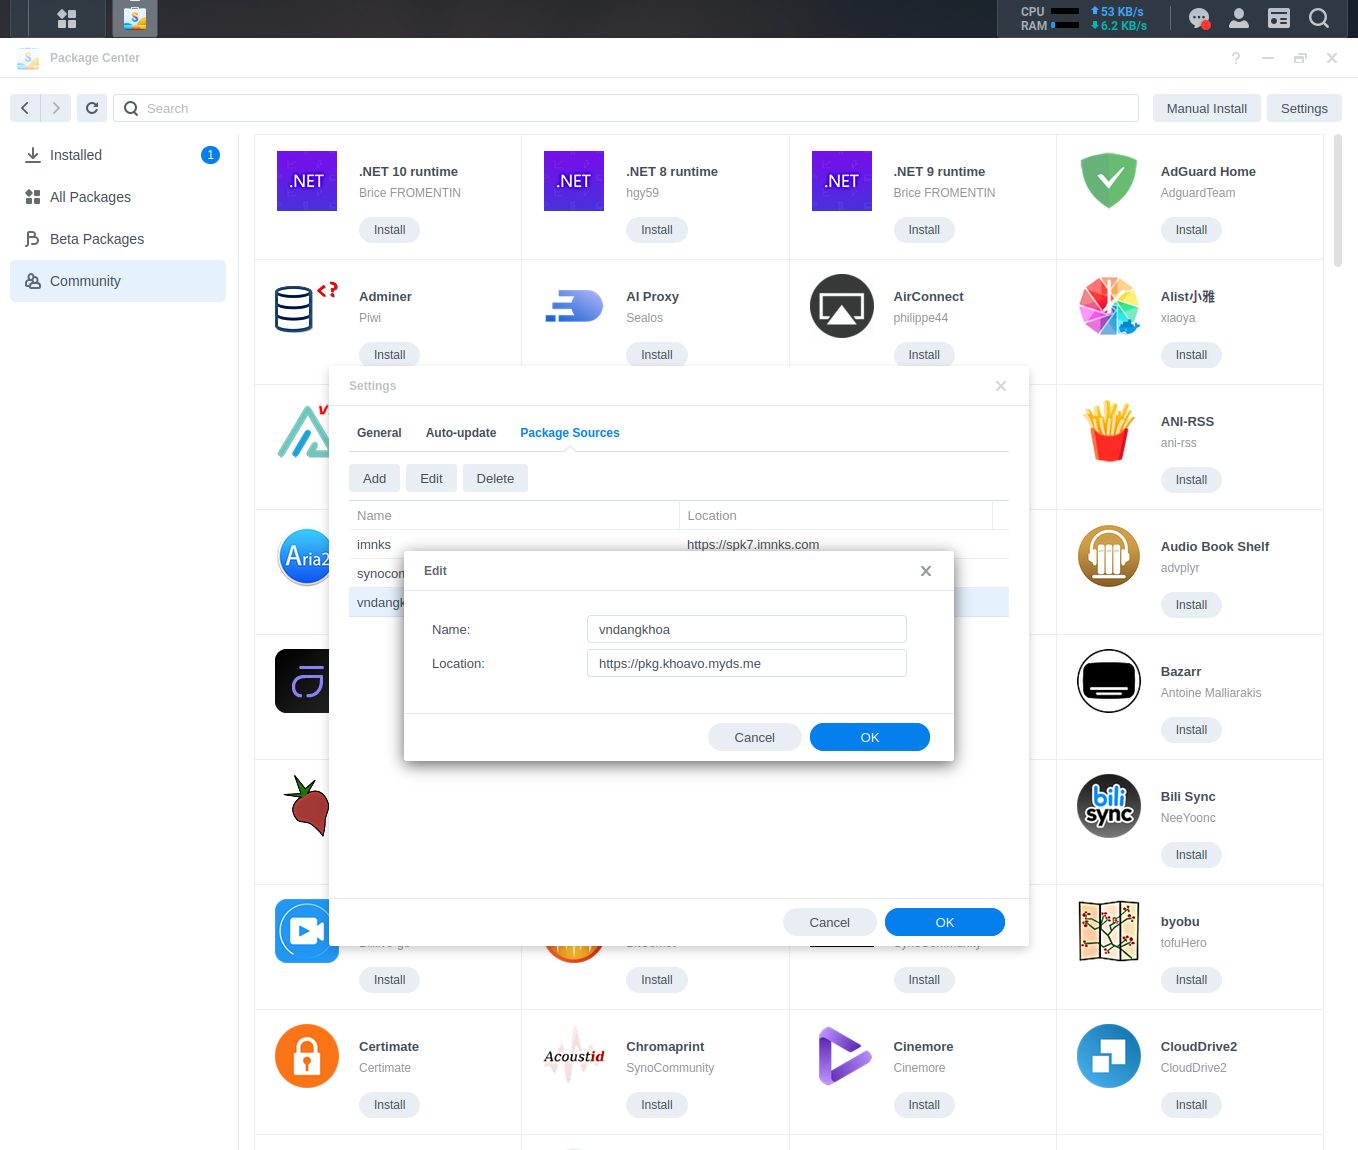The width and height of the screenshot is (1358, 1150).
Task: Select the imnks source row
Action: coord(679,544)
